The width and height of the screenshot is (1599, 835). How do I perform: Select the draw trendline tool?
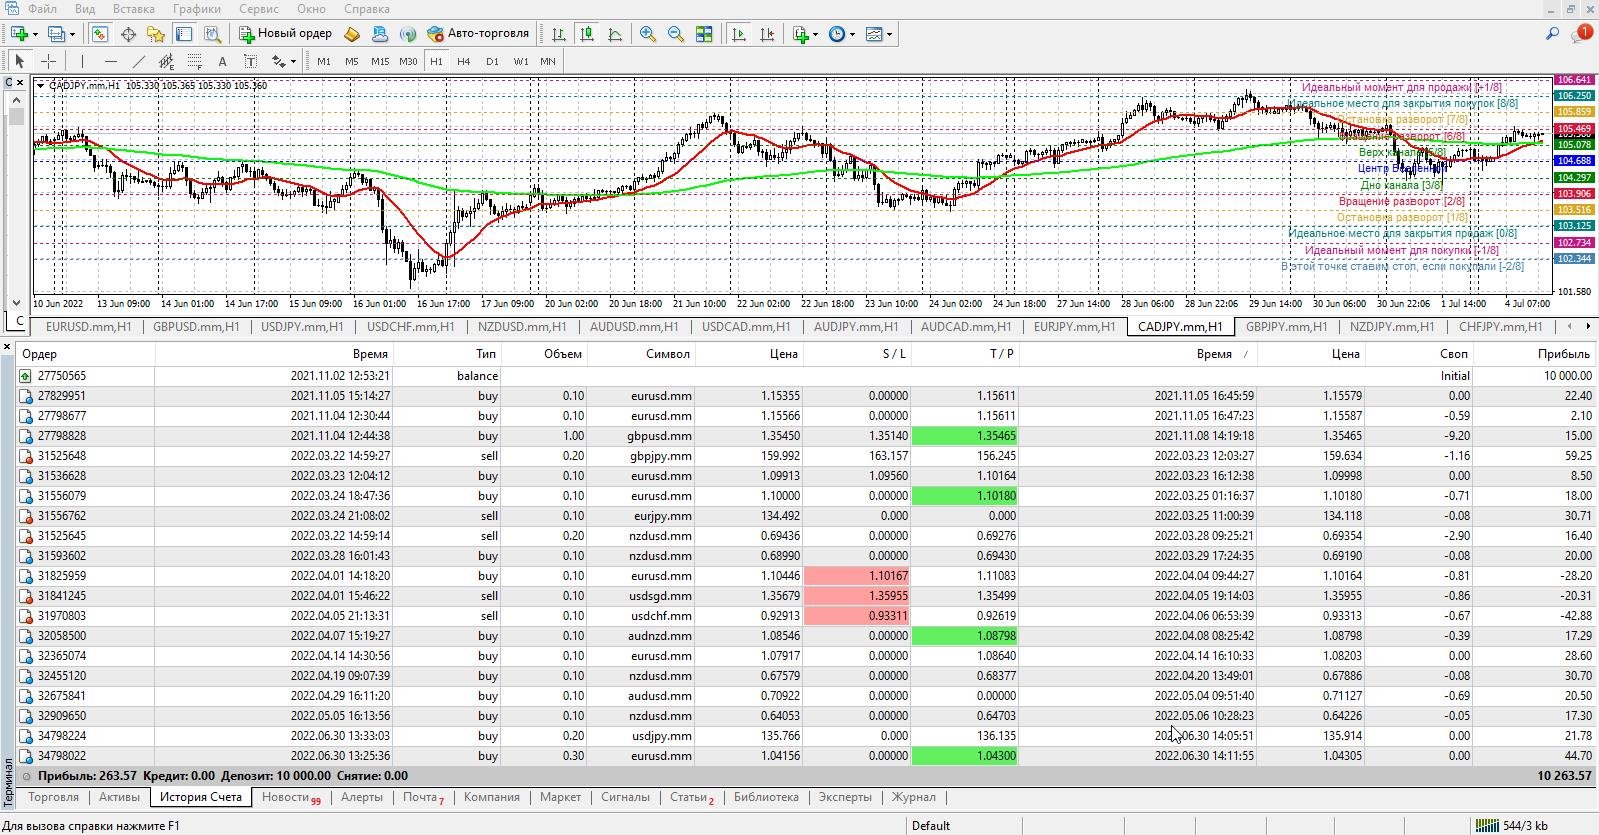[139, 61]
